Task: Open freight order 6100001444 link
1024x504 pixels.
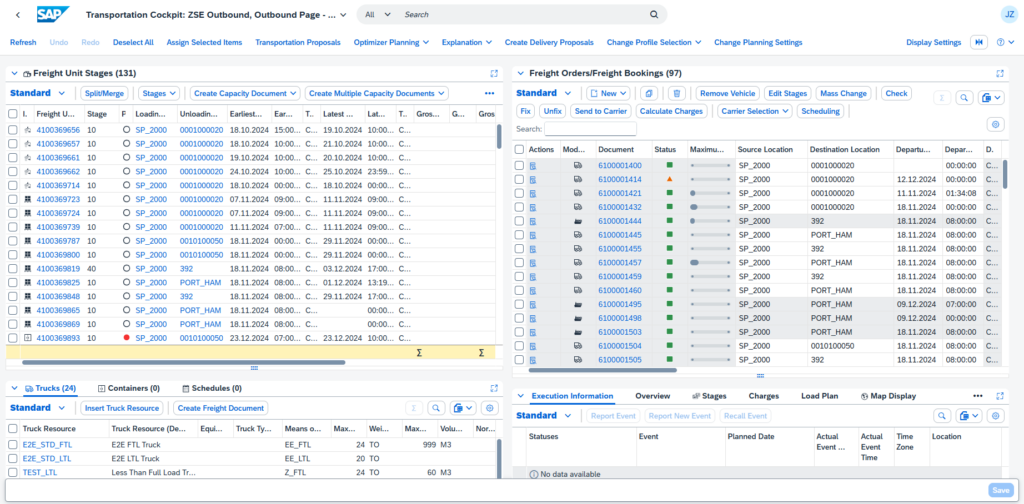Action: tap(619, 220)
